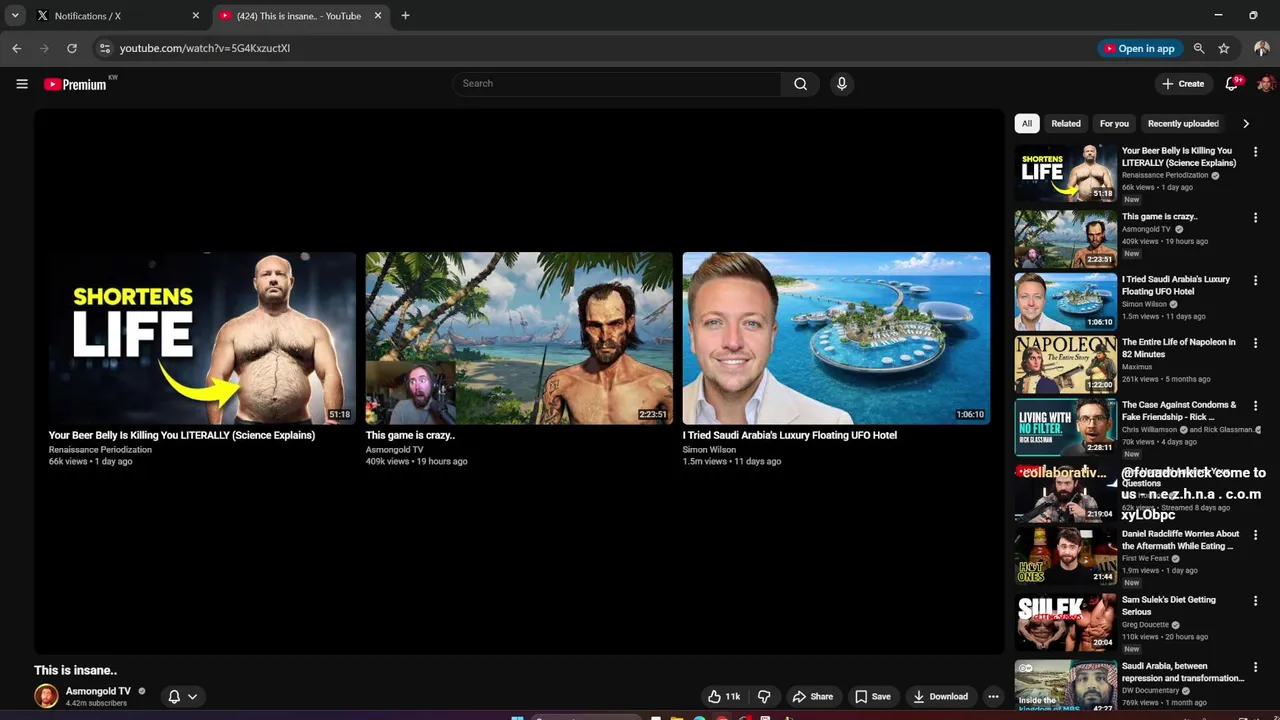Open options for Daniel Radcliffe sidebar video
Screen dimensions: 1280x720
tap(1255, 535)
